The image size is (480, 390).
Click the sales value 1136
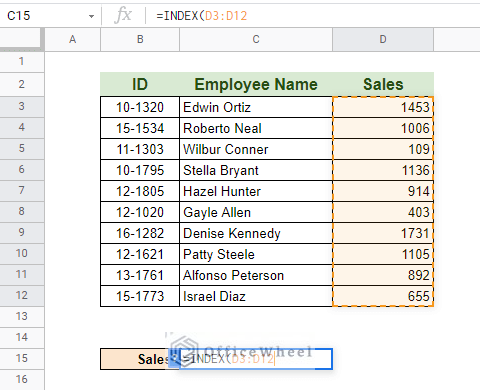[x=383, y=170]
